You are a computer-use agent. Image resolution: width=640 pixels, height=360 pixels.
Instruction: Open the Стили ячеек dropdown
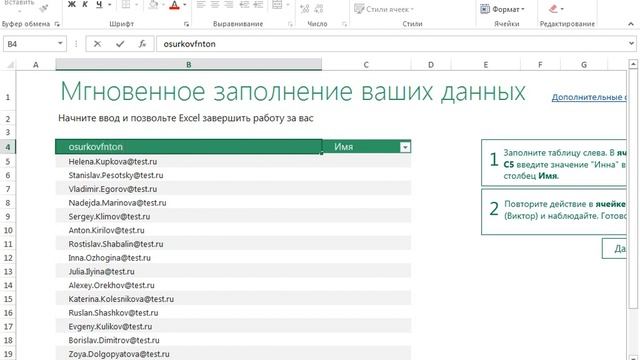coord(384,9)
